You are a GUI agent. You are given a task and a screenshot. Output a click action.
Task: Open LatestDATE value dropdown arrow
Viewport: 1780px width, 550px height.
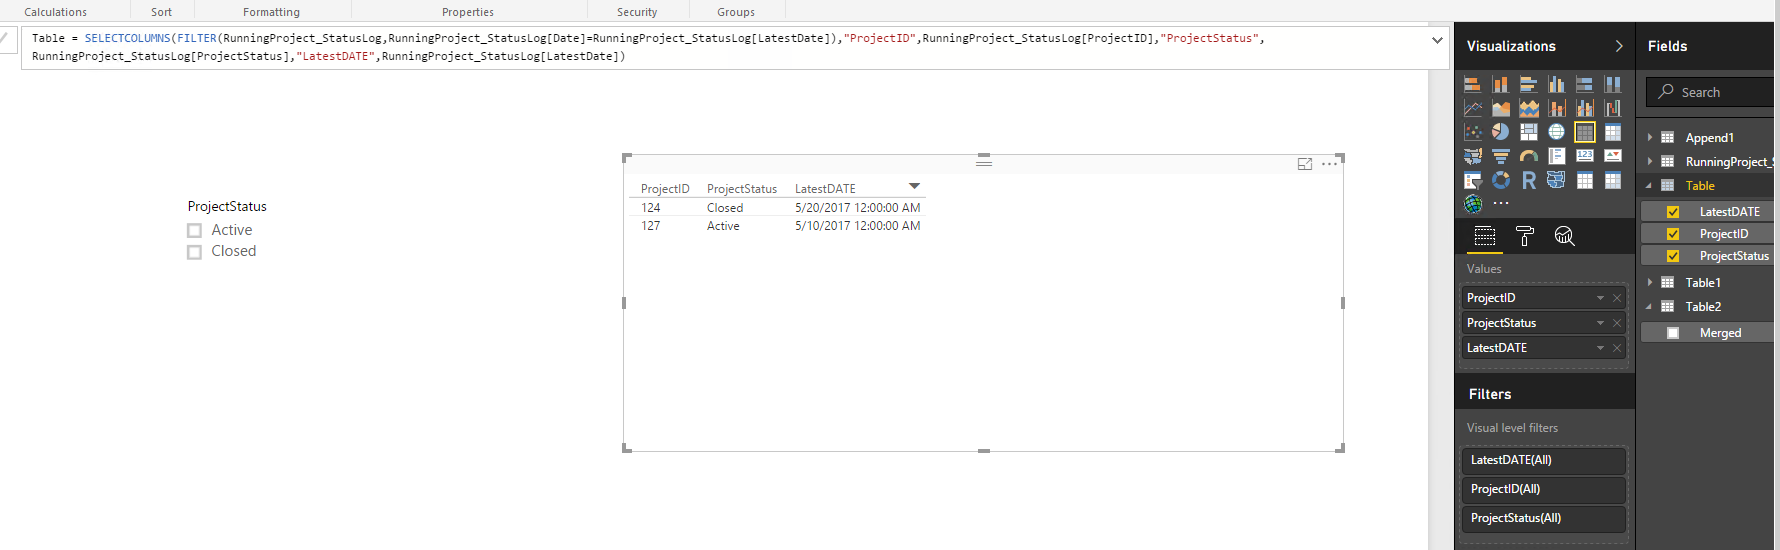pos(1600,348)
